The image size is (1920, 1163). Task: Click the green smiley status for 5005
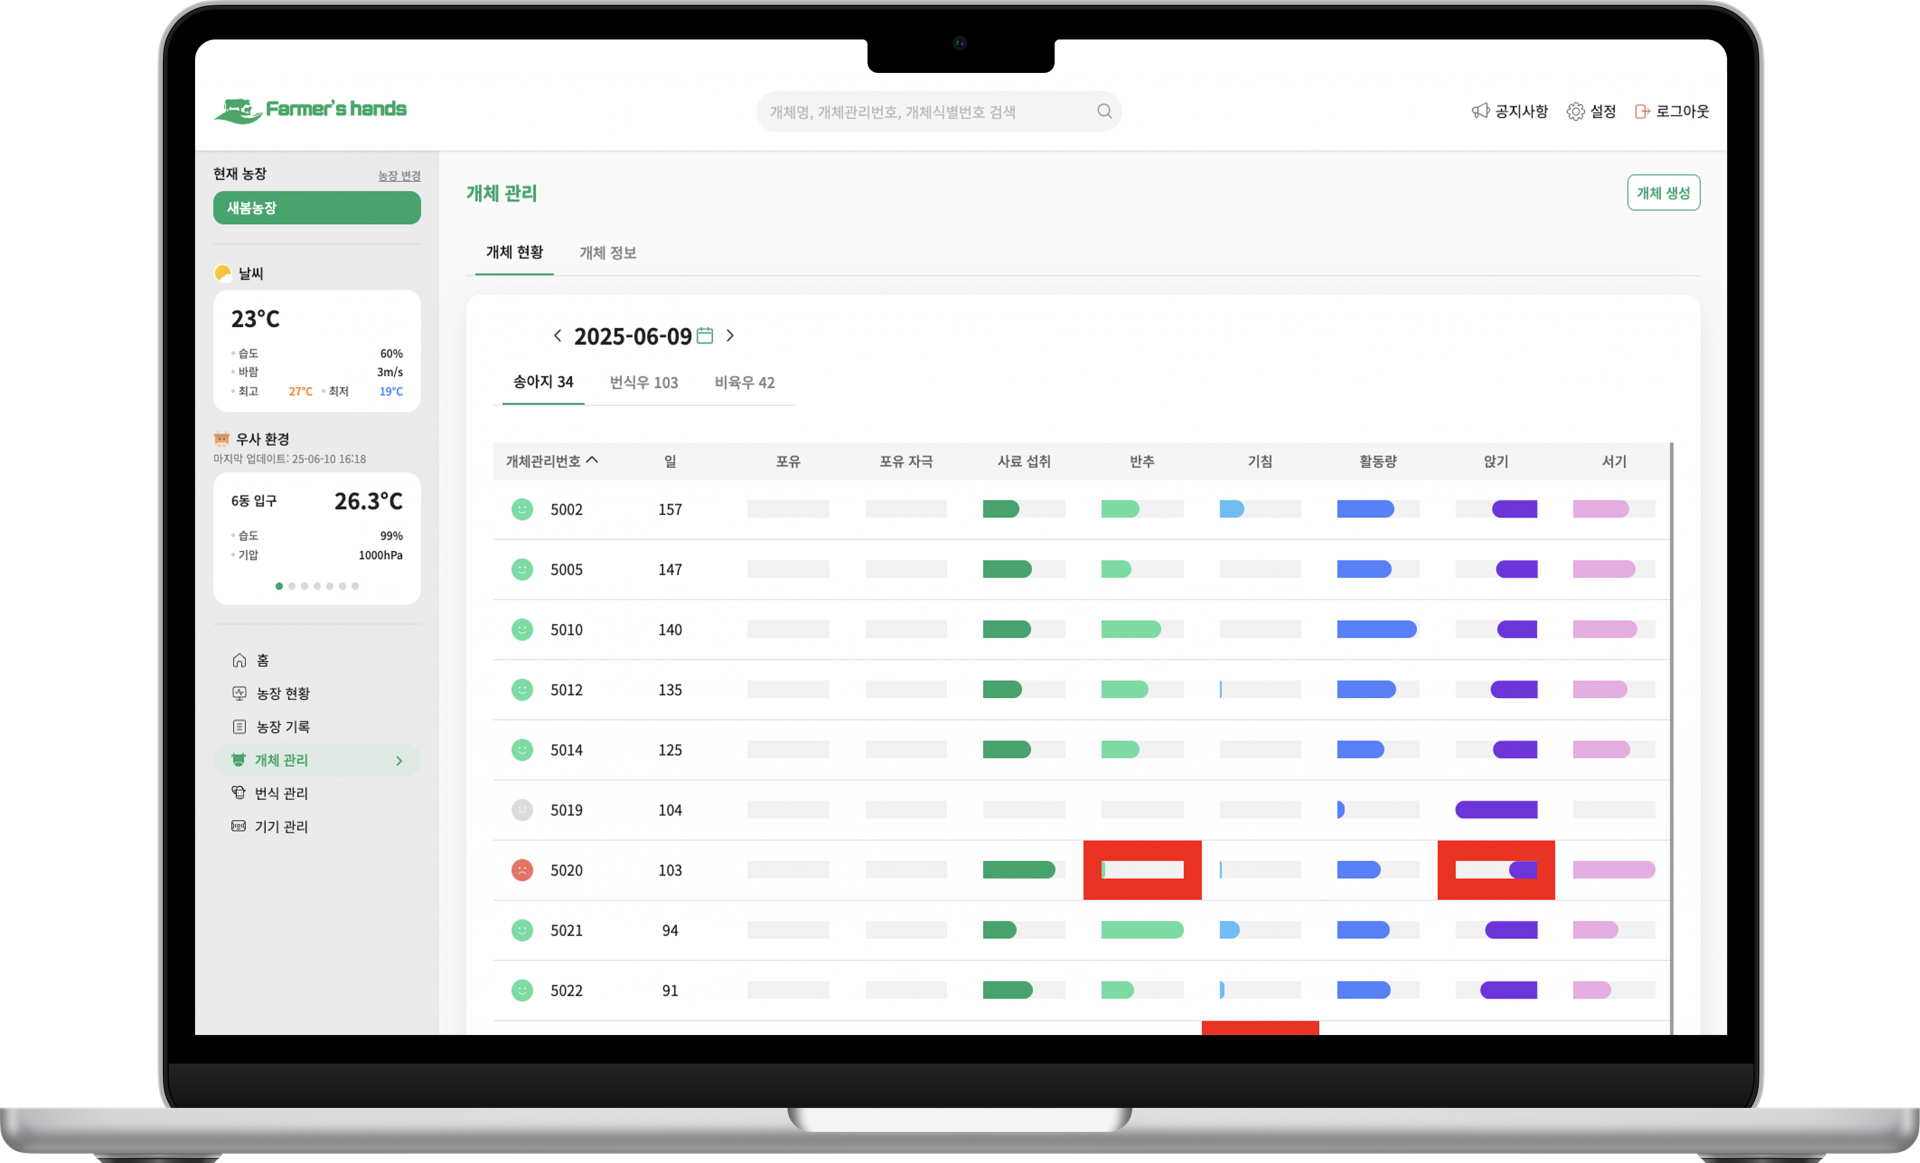522,569
